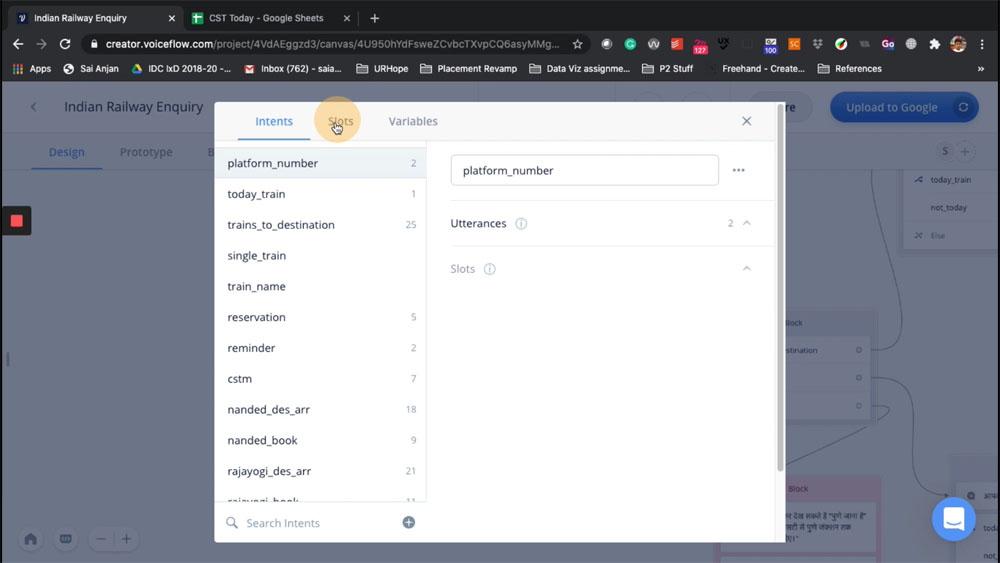1000x563 pixels.
Task: Click the canvas home icon
Action: tap(31, 539)
